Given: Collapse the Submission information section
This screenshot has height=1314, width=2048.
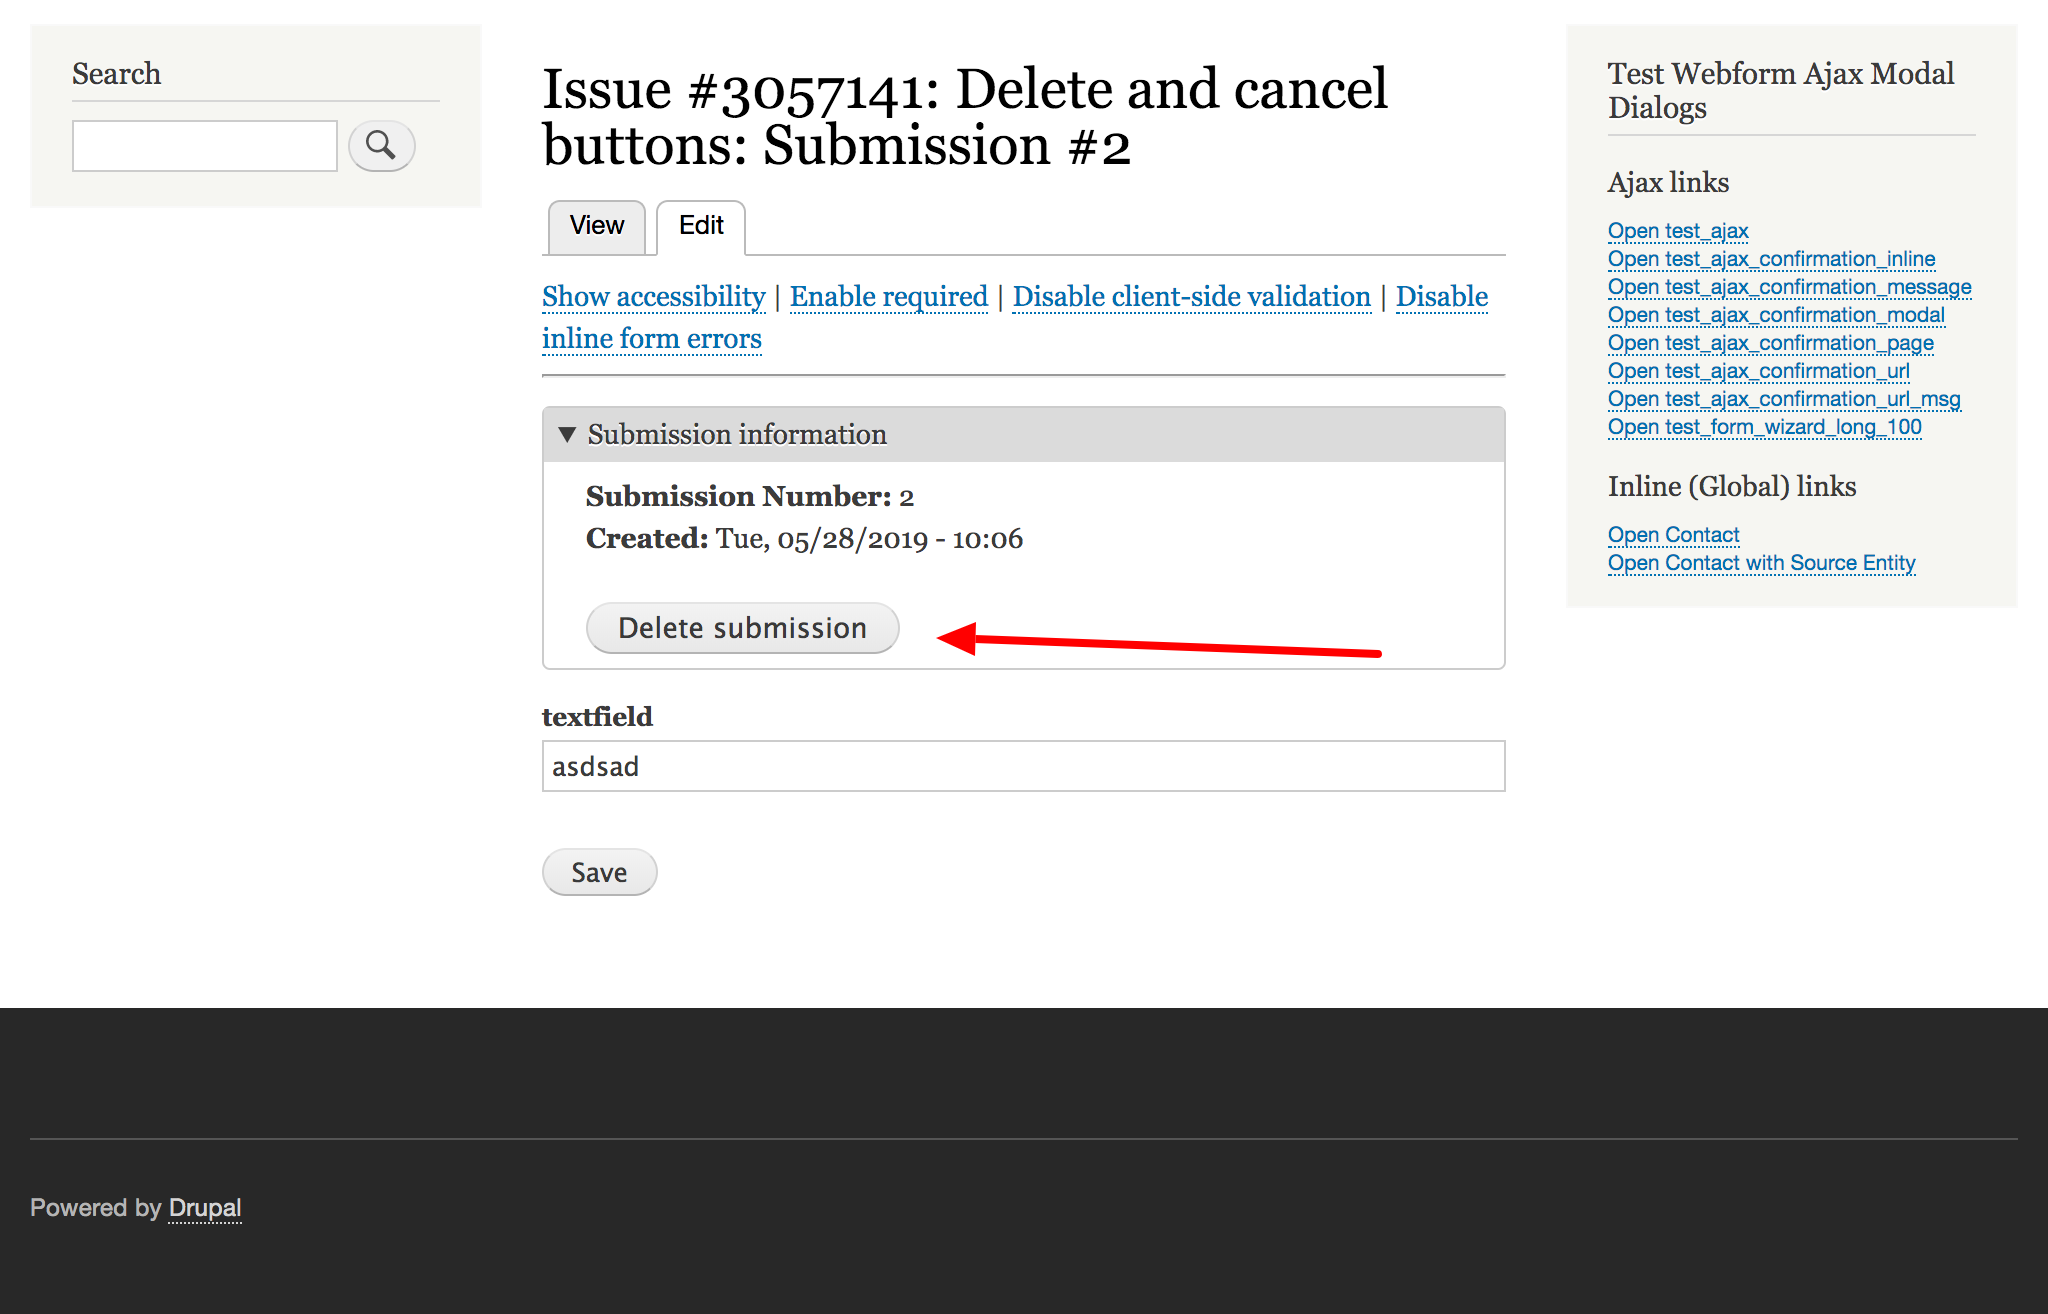Looking at the screenshot, I should (x=735, y=435).
